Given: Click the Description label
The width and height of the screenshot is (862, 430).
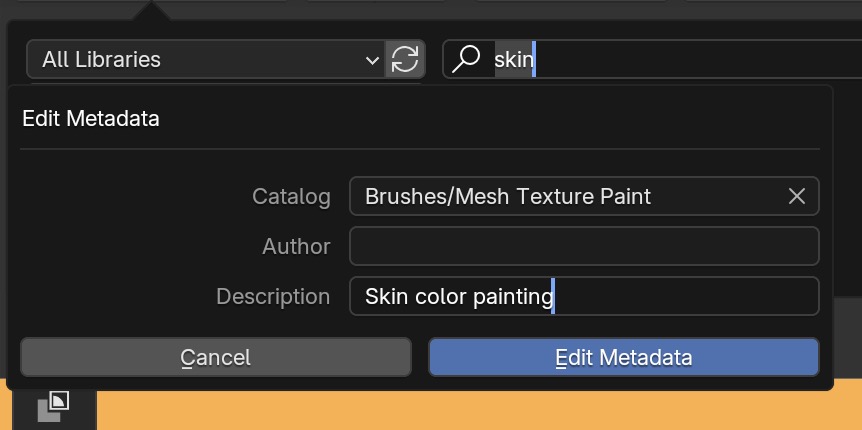Looking at the screenshot, I should (x=273, y=296).
